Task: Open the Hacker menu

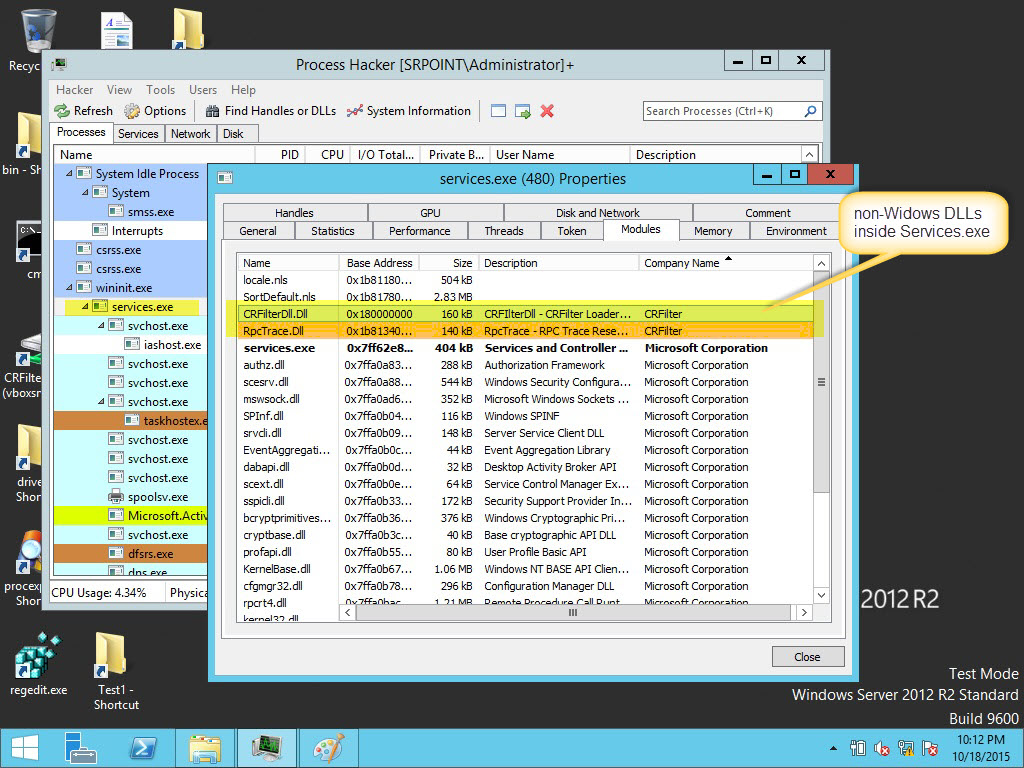Action: 74,90
